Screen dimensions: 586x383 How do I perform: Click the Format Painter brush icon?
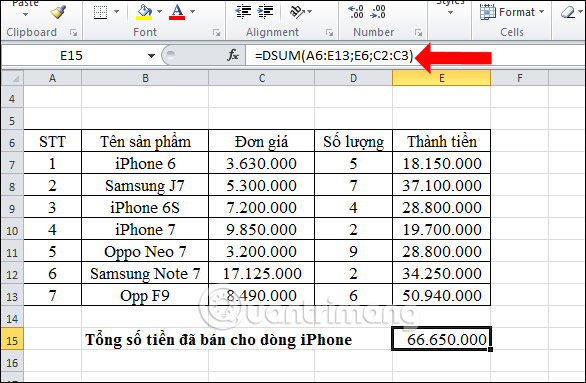[x=58, y=12]
